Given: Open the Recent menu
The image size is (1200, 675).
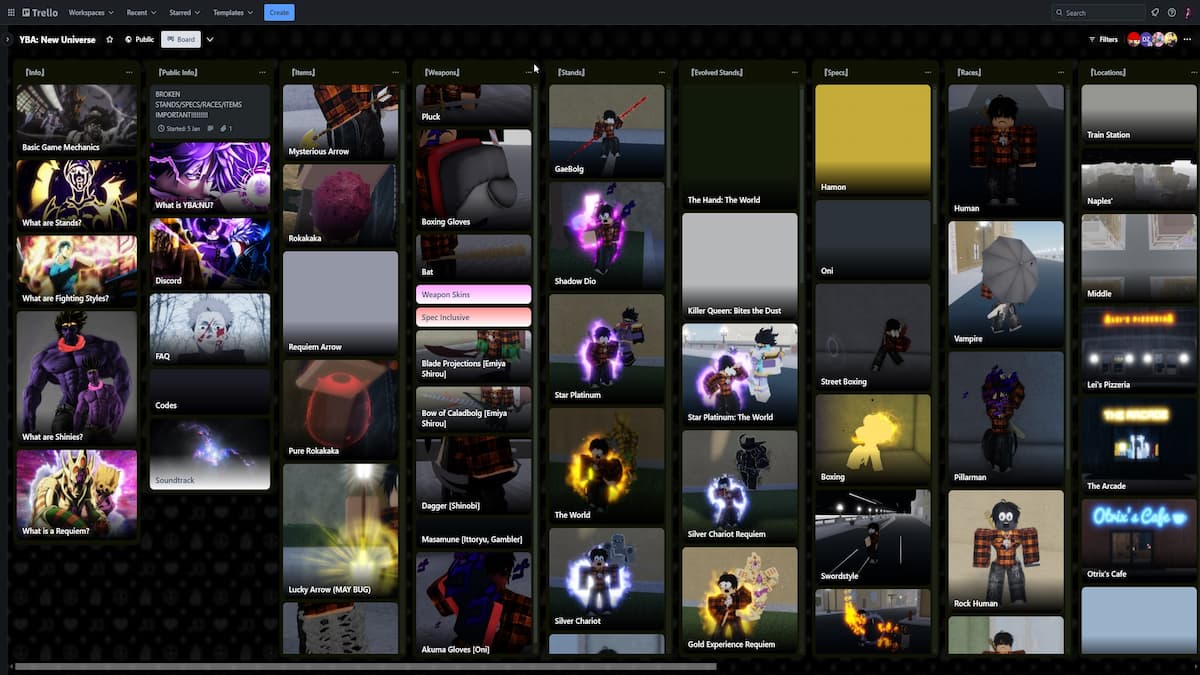Looking at the screenshot, I should coord(141,13).
